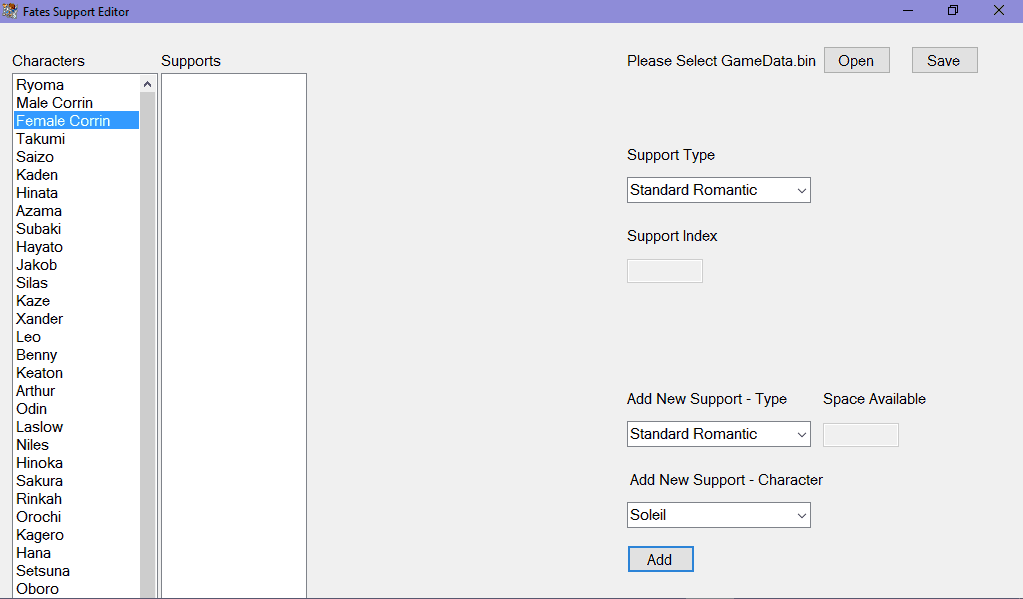The width and height of the screenshot is (1023, 599).
Task: Select Oboro in the Characters list
Action: point(76,589)
